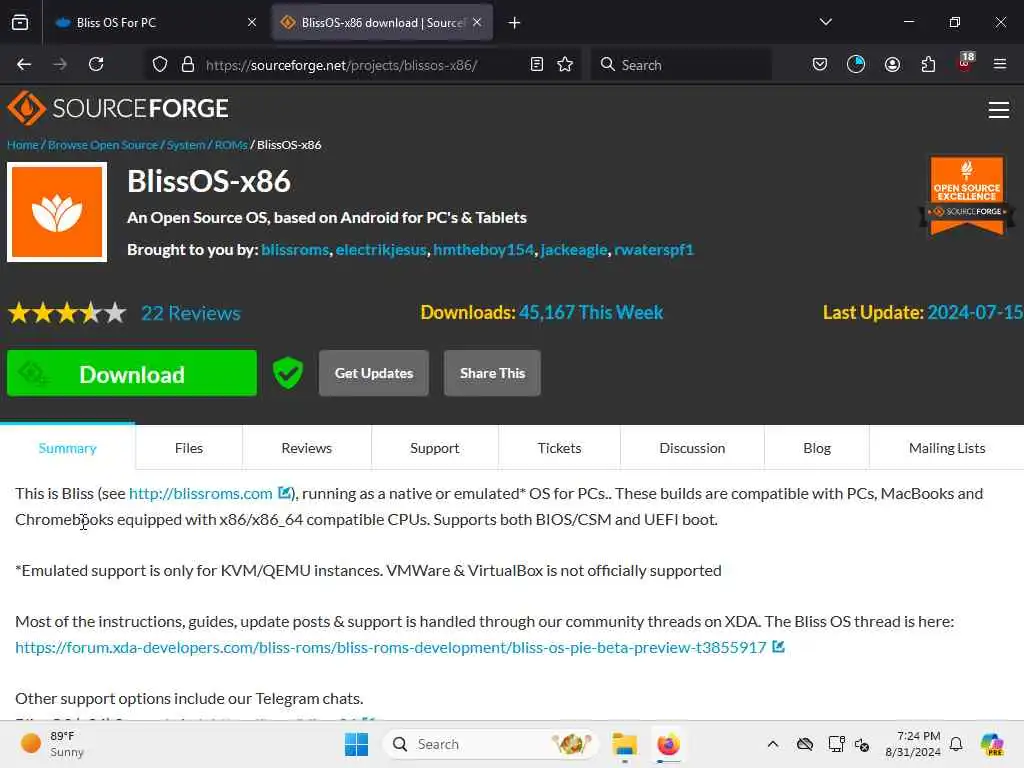Open the weather widget 89°F Sunny
The height and width of the screenshot is (768, 1024).
tap(52, 744)
